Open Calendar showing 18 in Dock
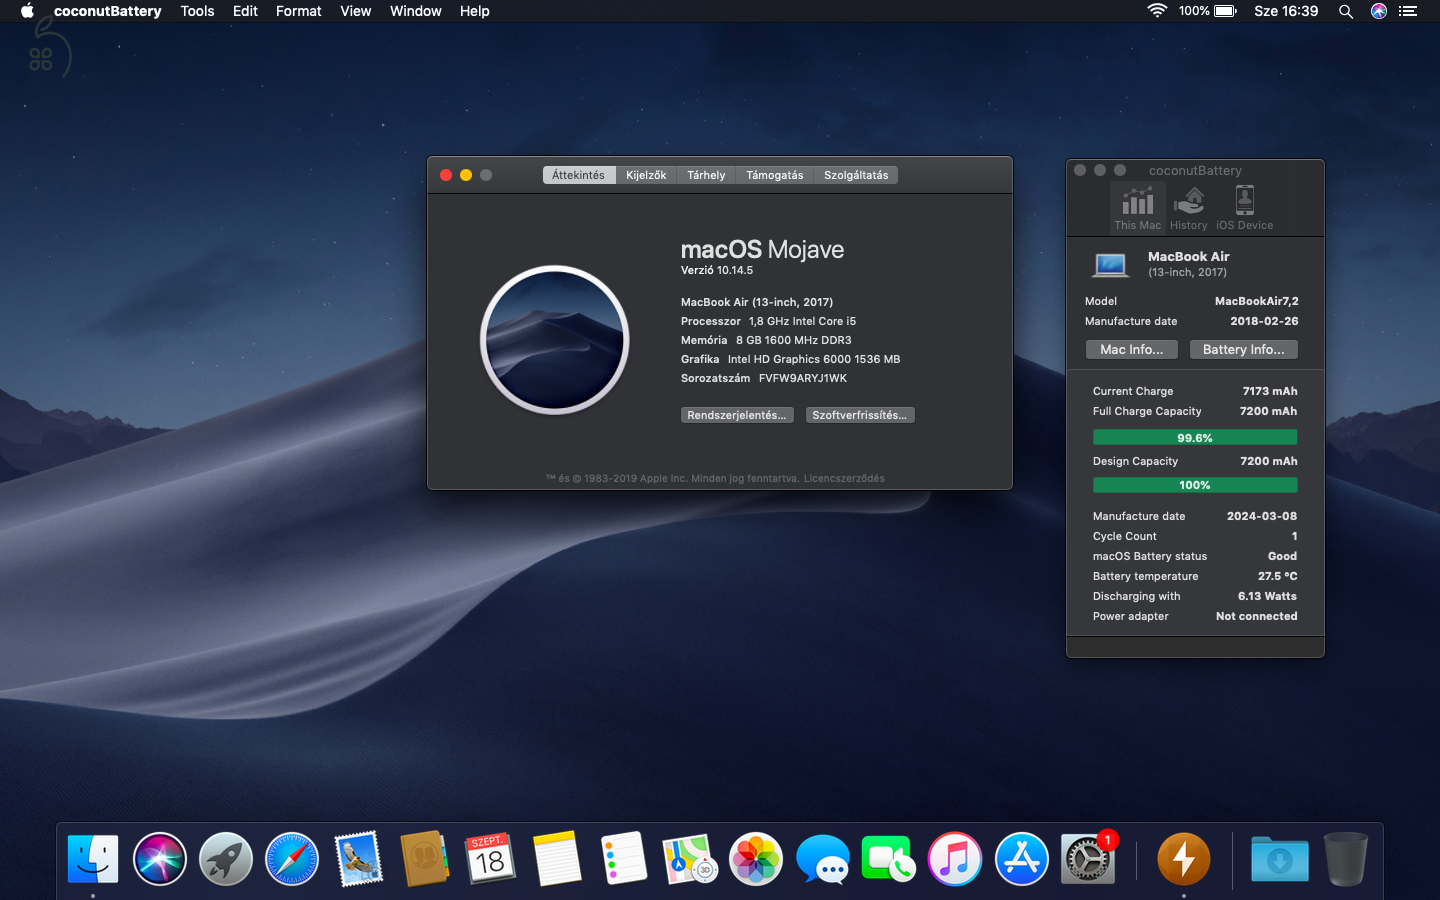This screenshot has width=1440, height=900. click(490, 859)
